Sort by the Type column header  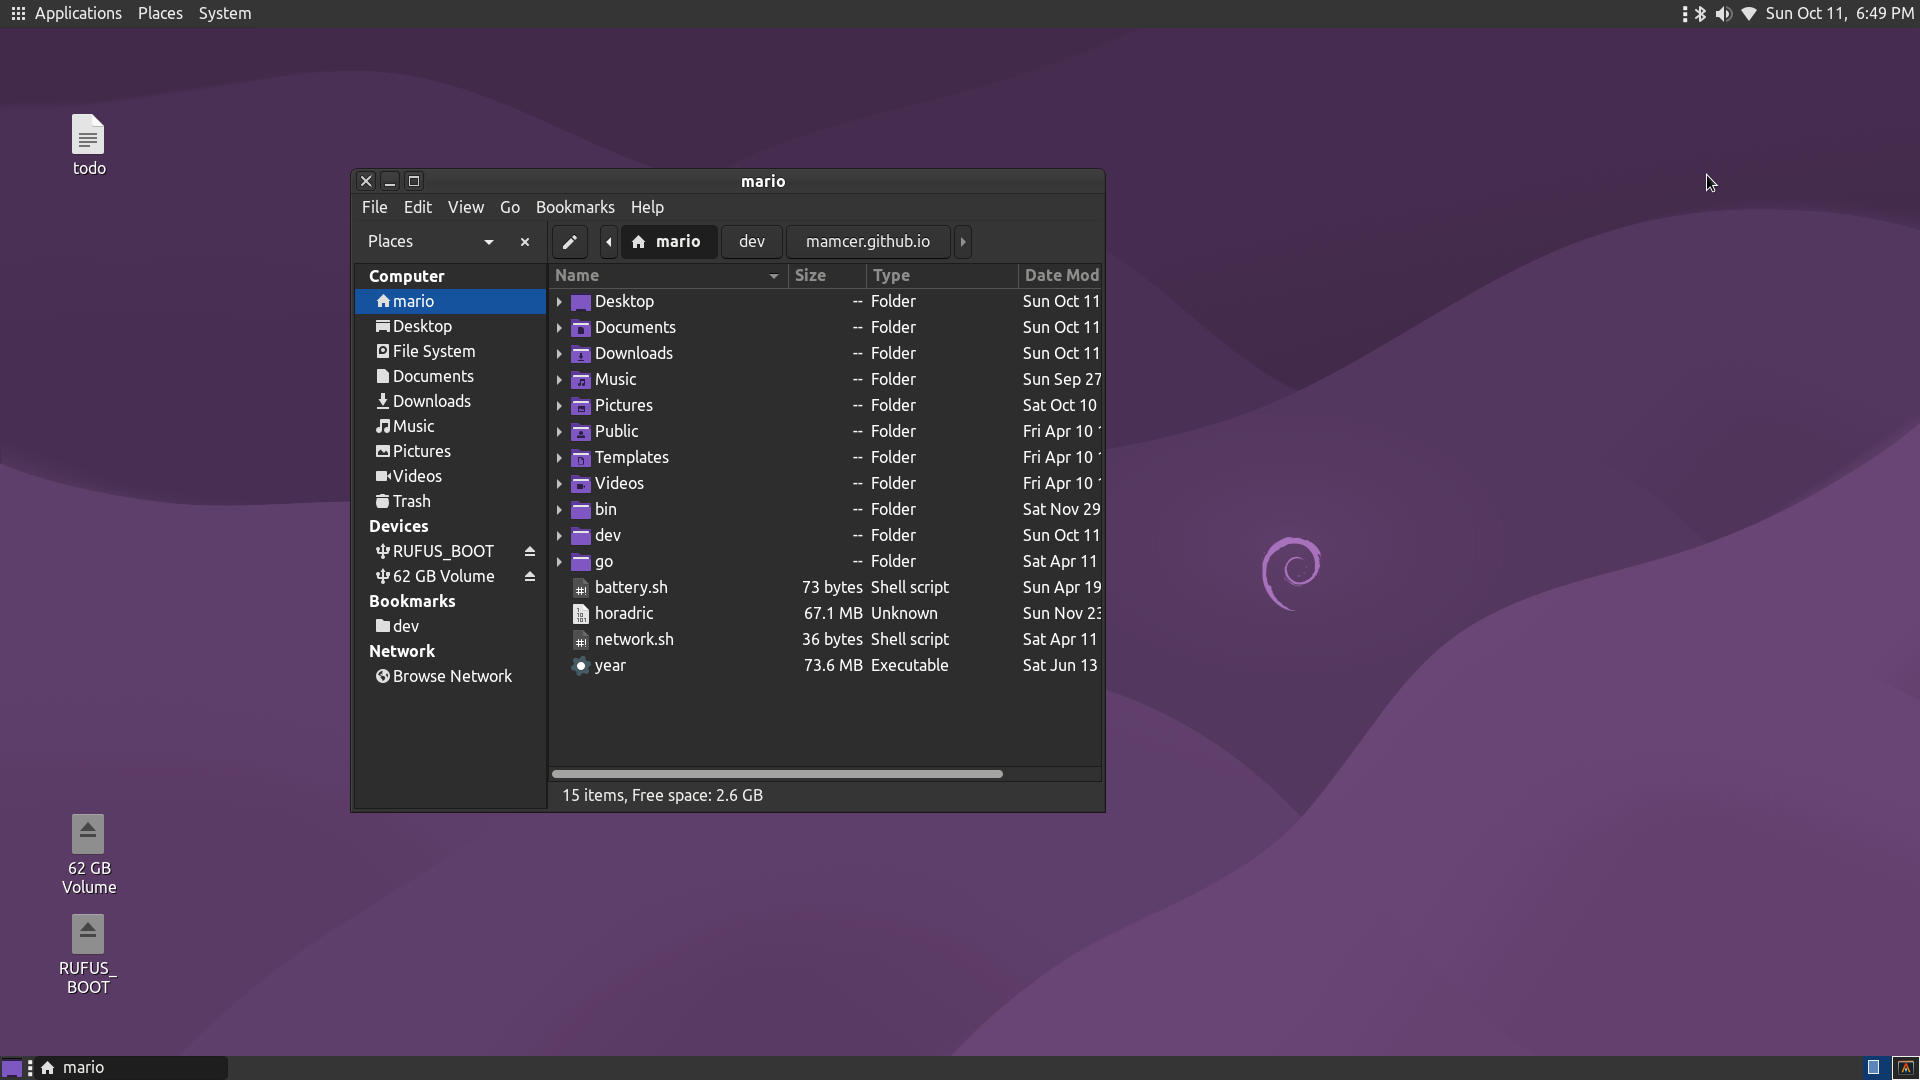click(x=941, y=276)
